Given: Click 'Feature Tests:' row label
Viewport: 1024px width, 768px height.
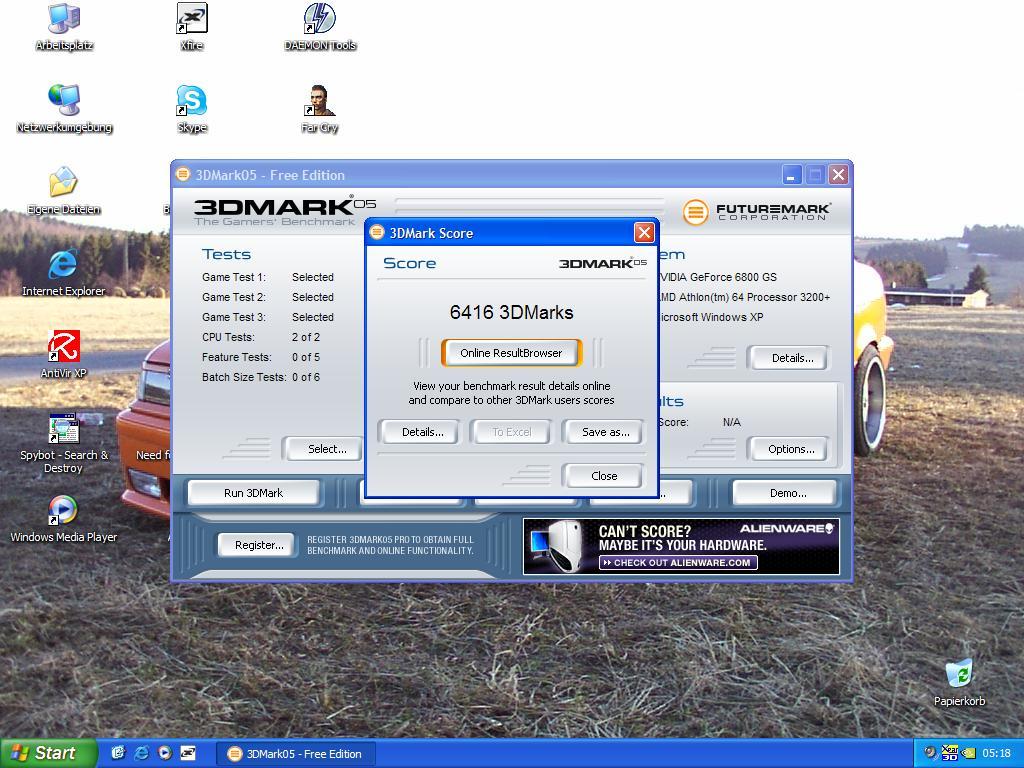Looking at the screenshot, I should 236,357.
